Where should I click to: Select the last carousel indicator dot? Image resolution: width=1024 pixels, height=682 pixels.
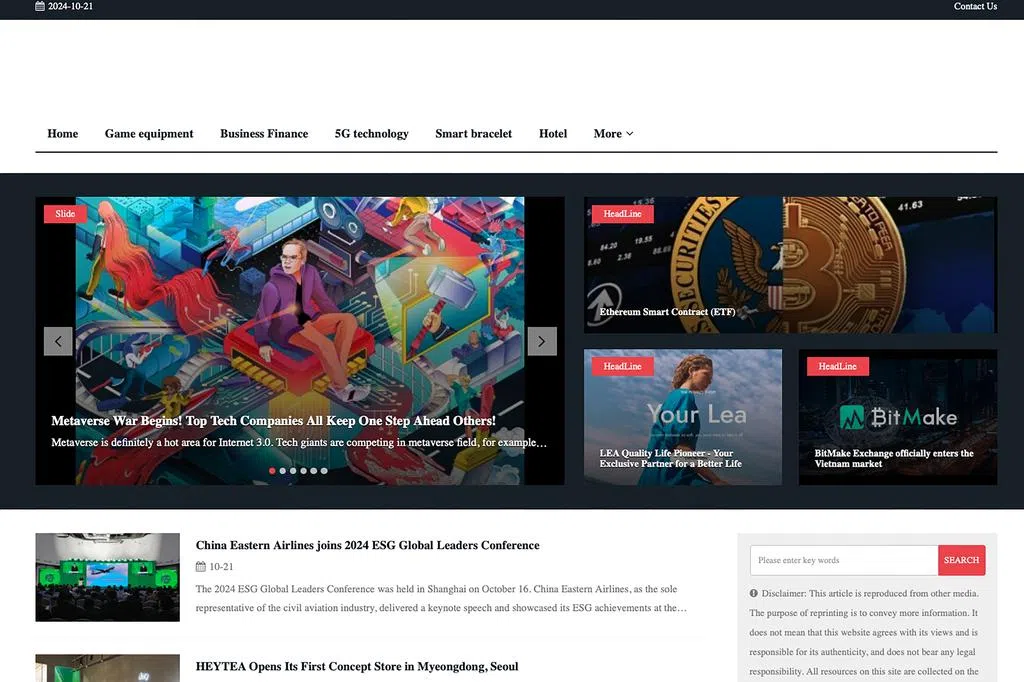coord(324,470)
